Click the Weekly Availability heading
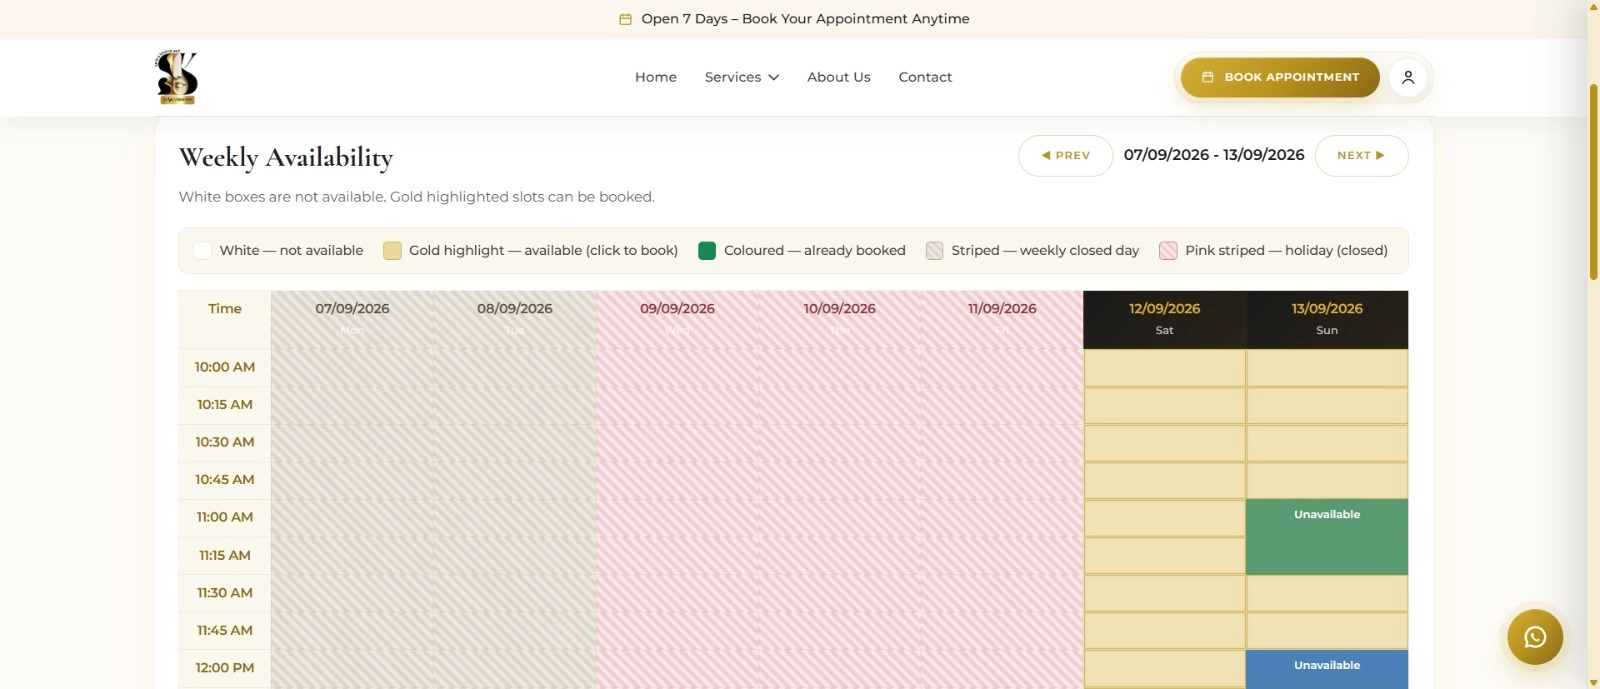 [x=286, y=158]
